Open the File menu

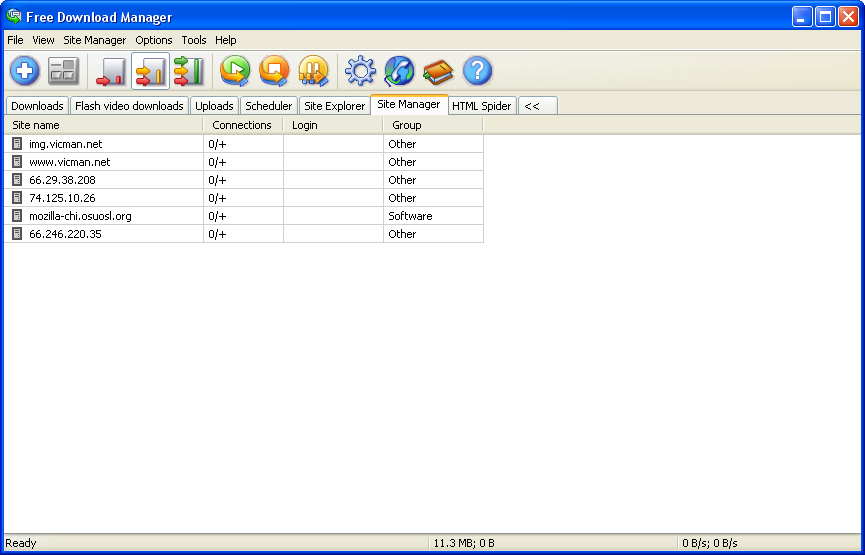(x=15, y=40)
